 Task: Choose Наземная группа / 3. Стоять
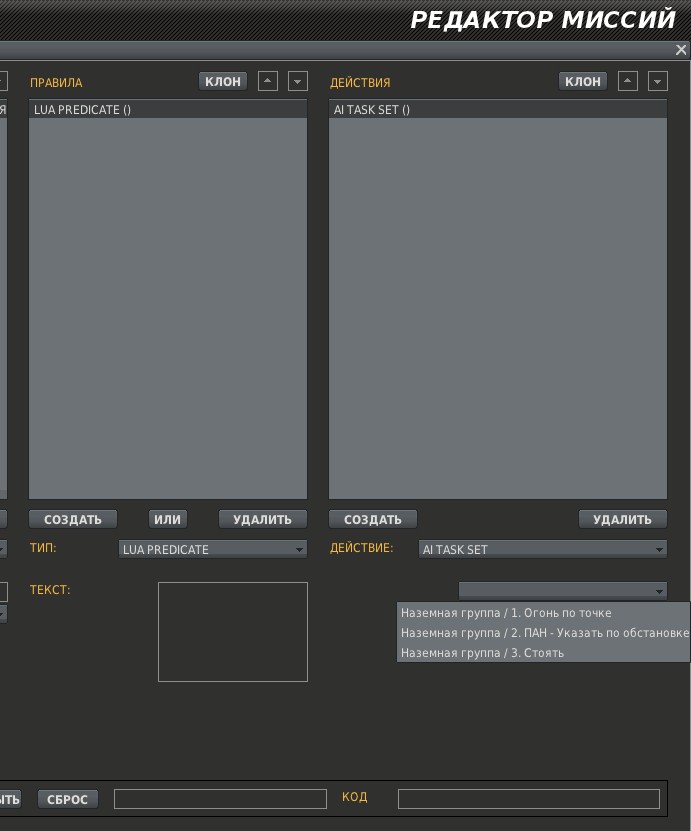pos(544,653)
